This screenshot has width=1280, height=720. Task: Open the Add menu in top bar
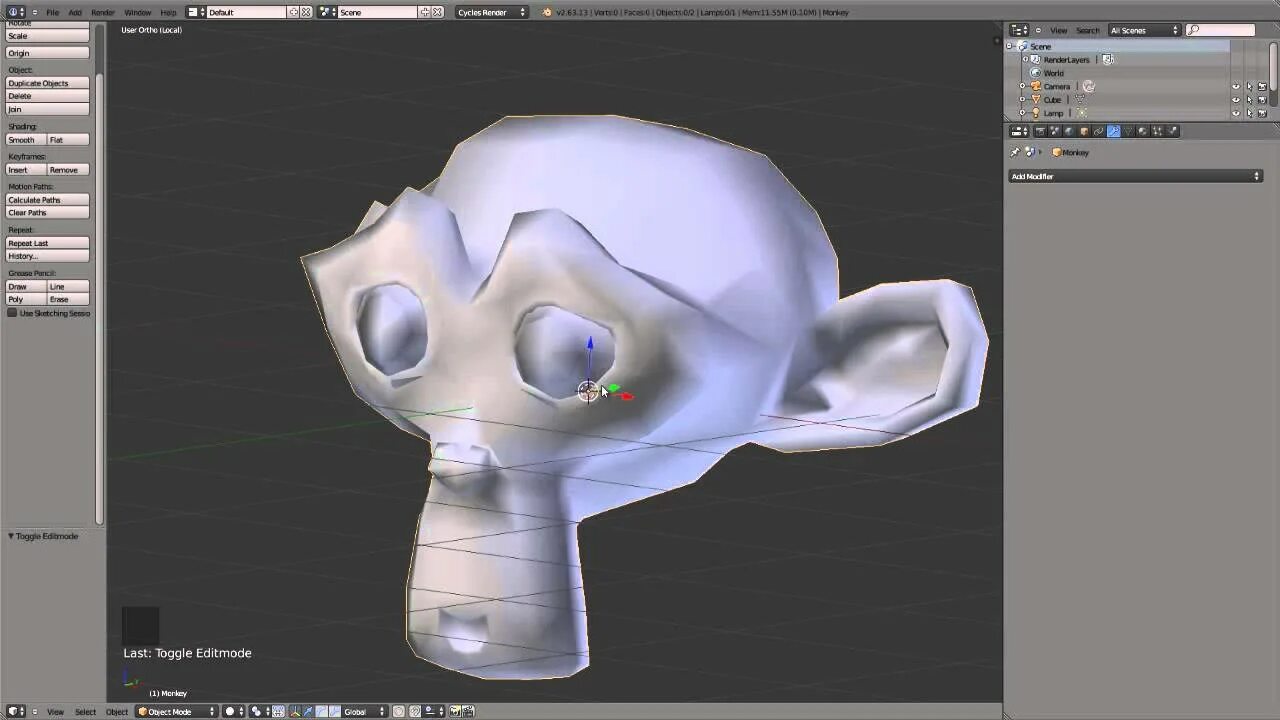(75, 12)
